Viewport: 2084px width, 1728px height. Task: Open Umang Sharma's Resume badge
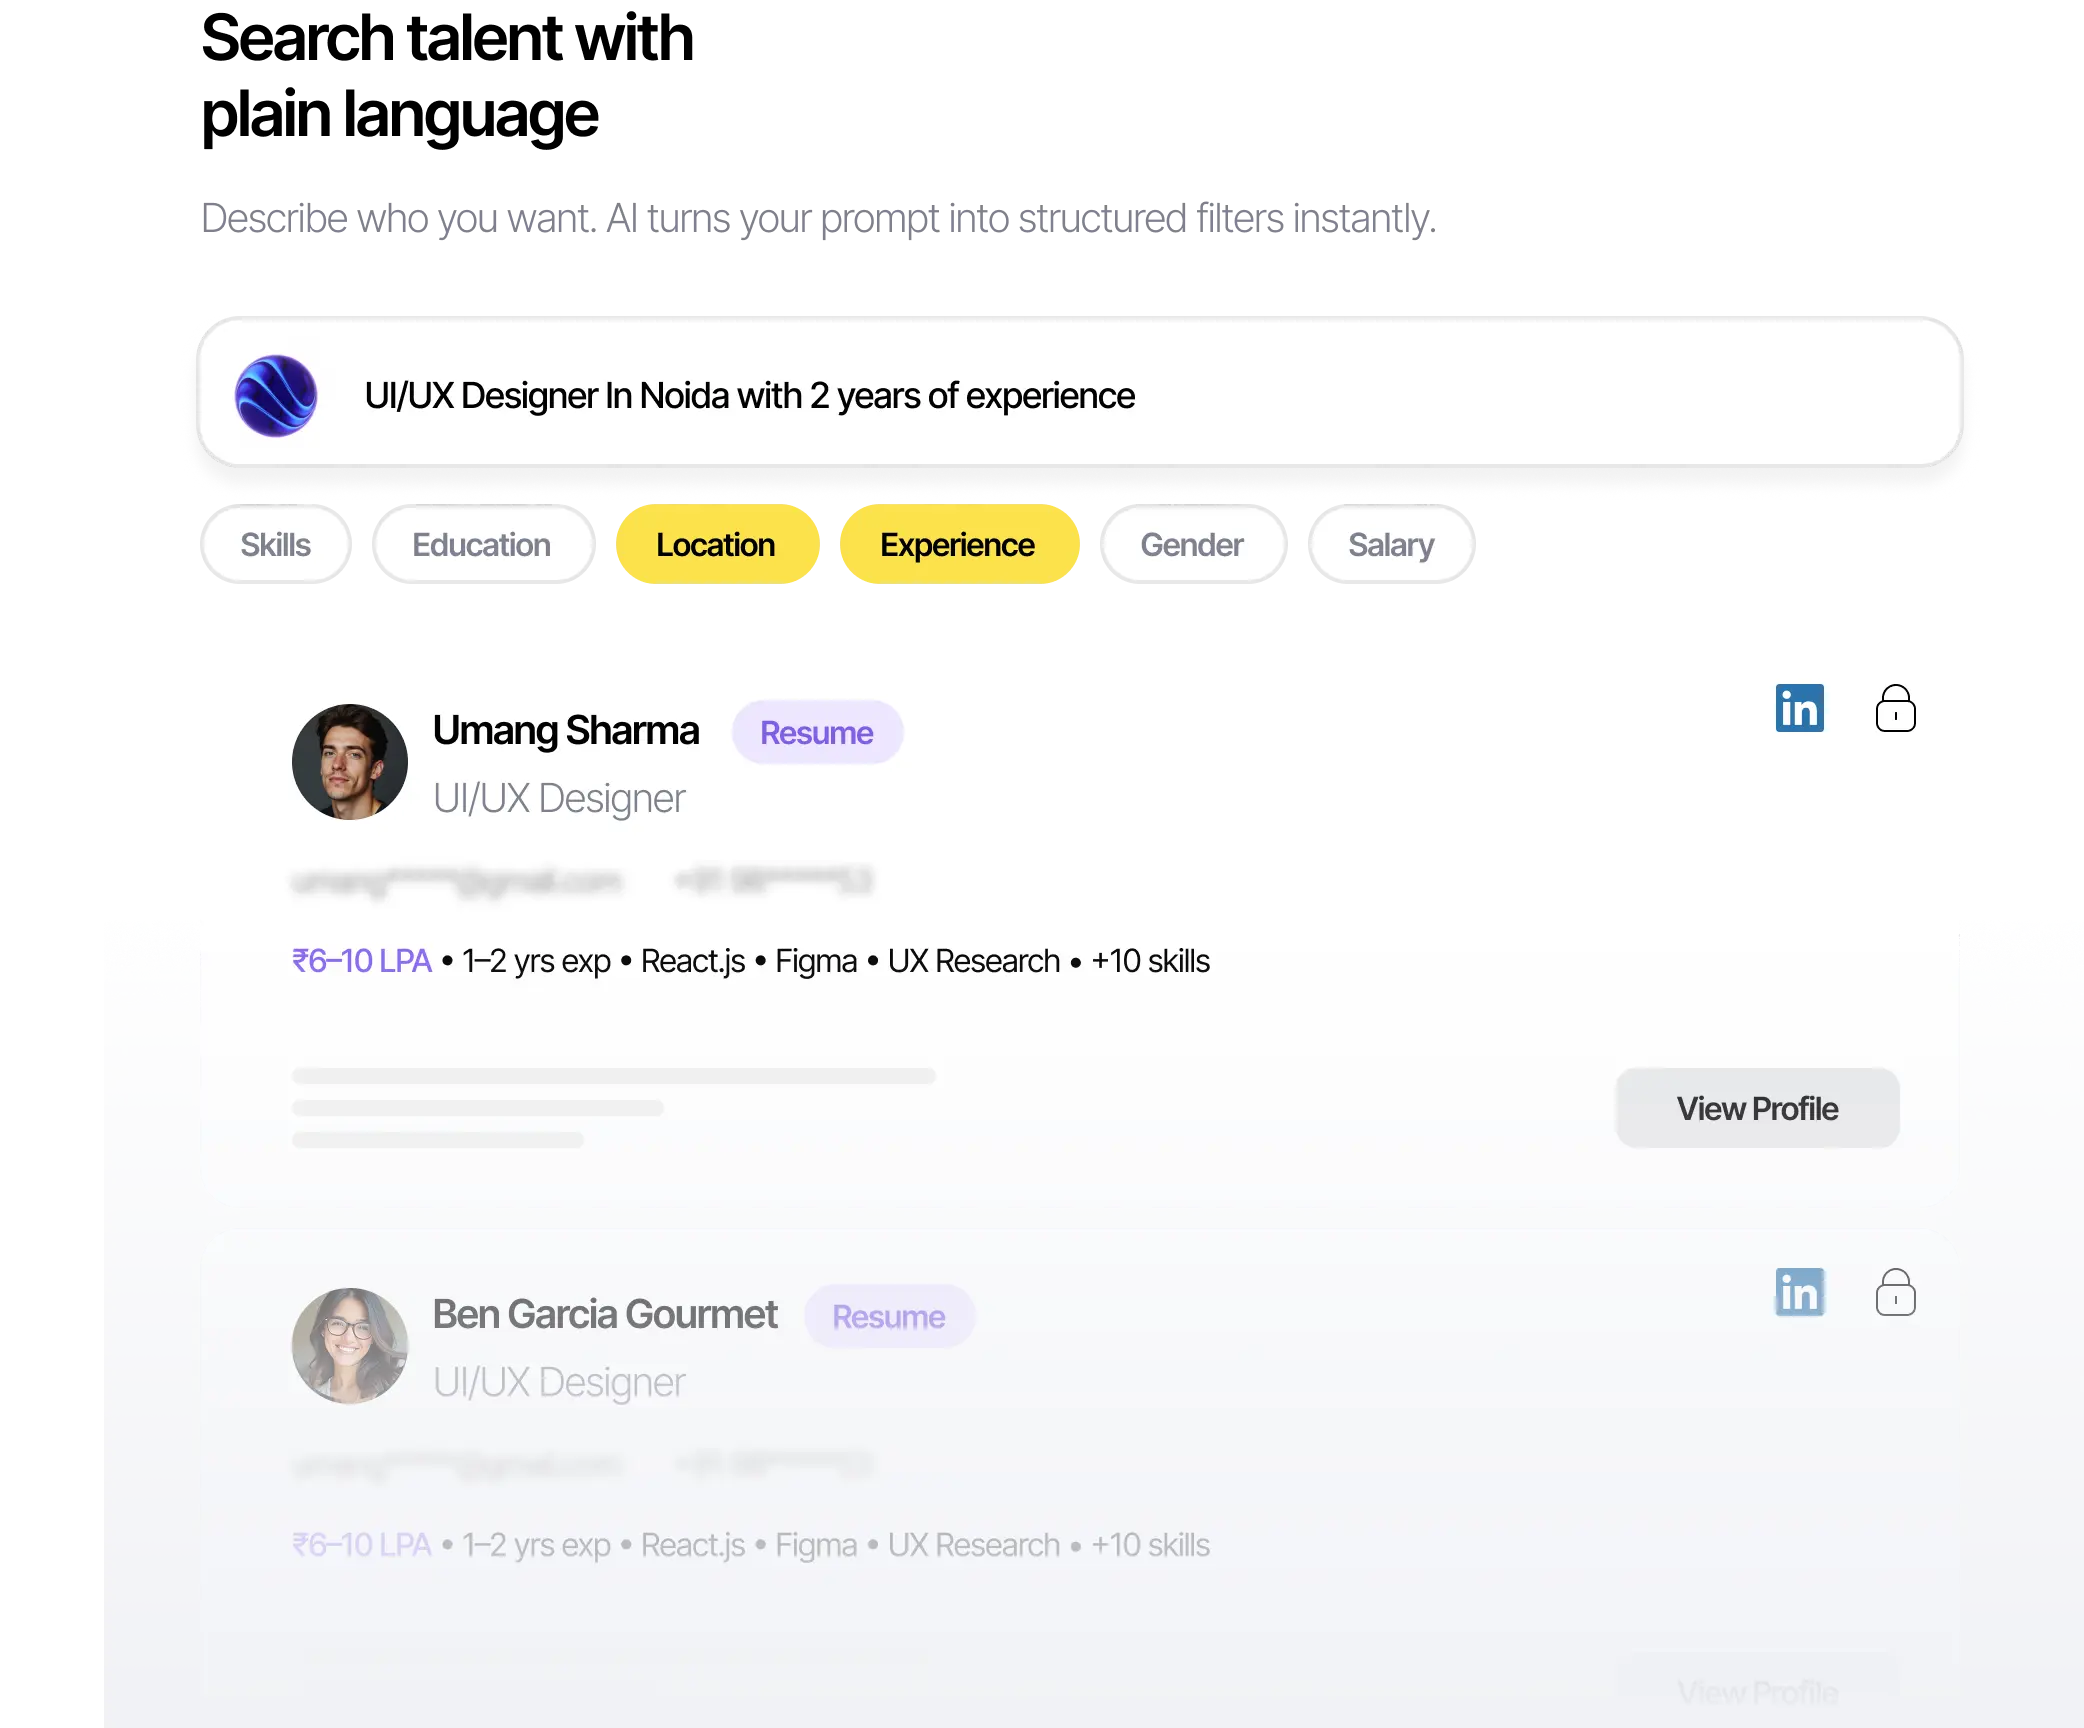(x=816, y=733)
